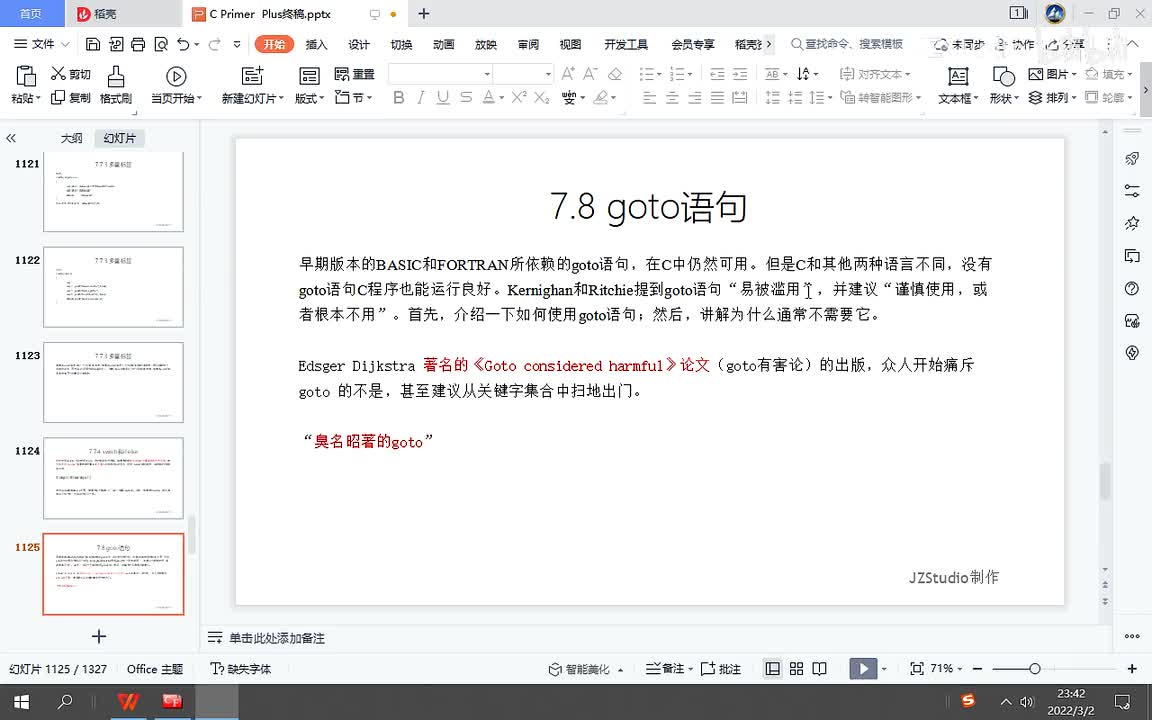The image size is (1152, 720).
Task: Expand the Section (节) dropdown
Action: pyautogui.click(x=370, y=98)
